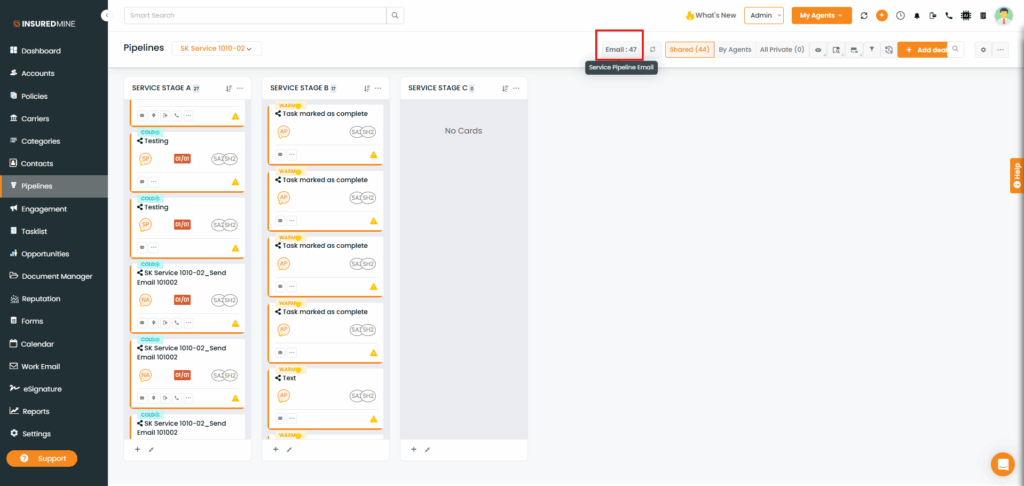Image resolution: width=1024 pixels, height=486 pixels.
Task: Toggle the eye visibility icon in pipeline toolbar
Action: tap(818, 49)
